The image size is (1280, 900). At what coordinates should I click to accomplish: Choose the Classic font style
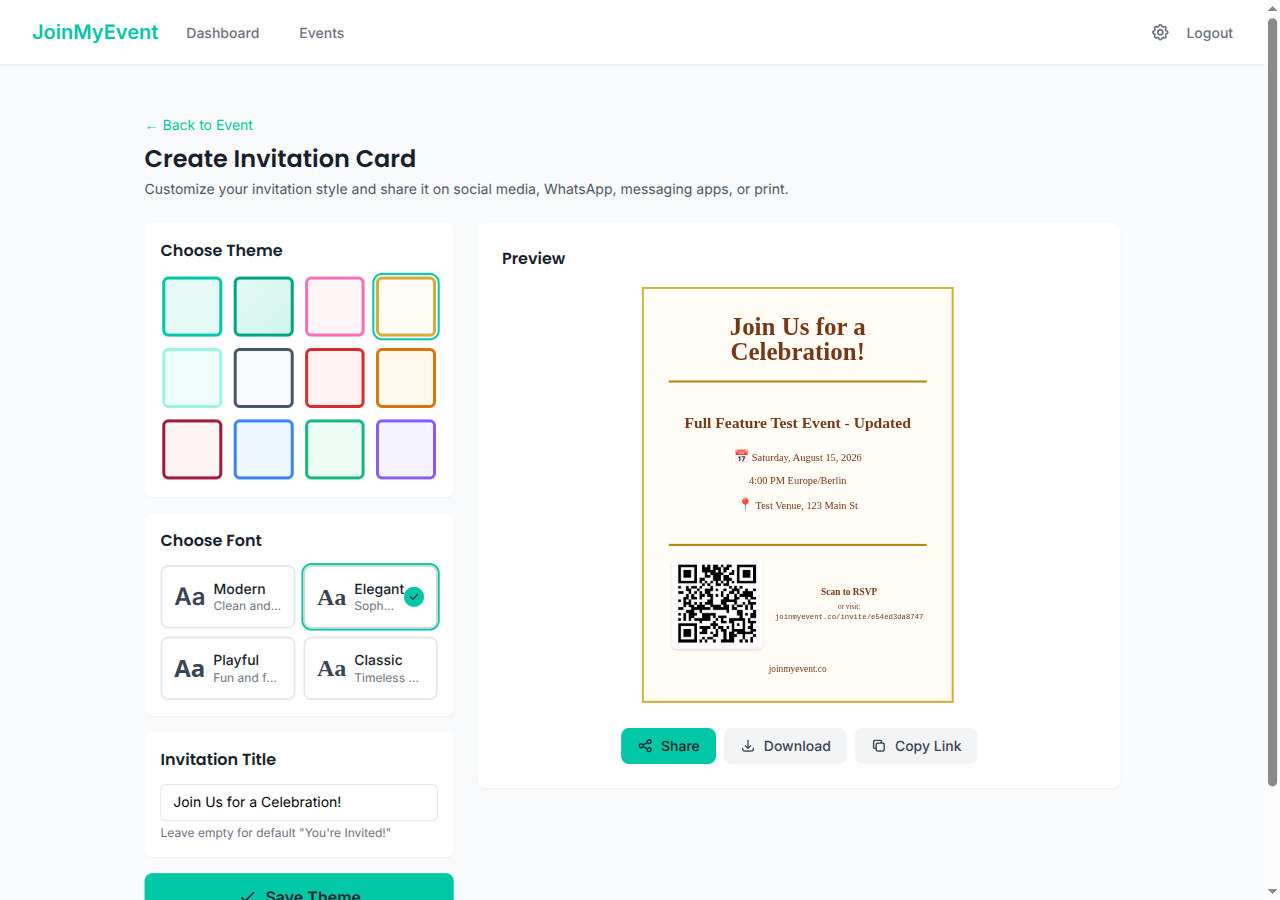pyautogui.click(x=370, y=669)
